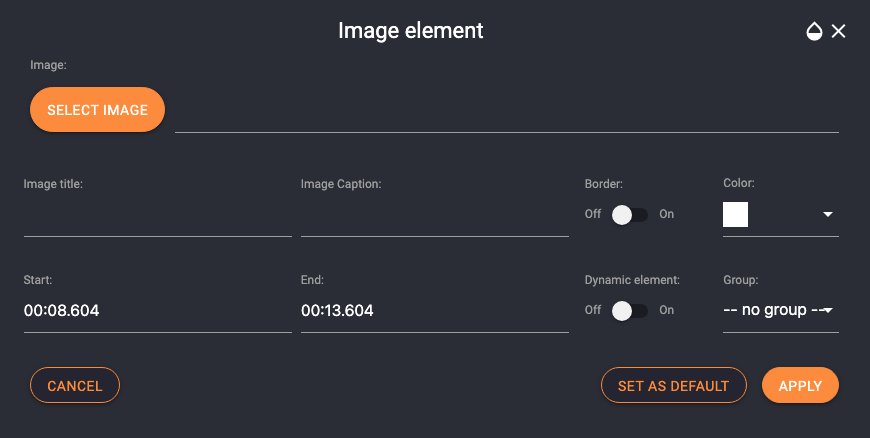Click the SELECT IMAGE button

(97, 109)
